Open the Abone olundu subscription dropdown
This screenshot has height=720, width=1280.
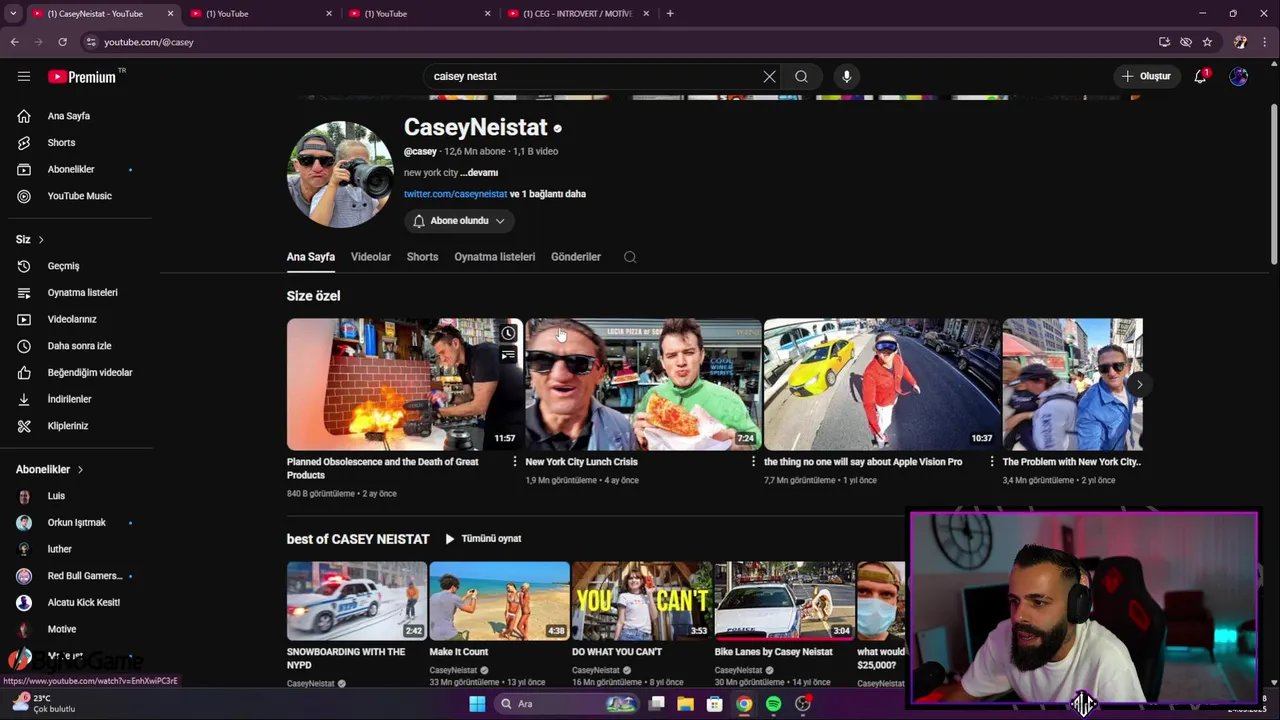(459, 221)
